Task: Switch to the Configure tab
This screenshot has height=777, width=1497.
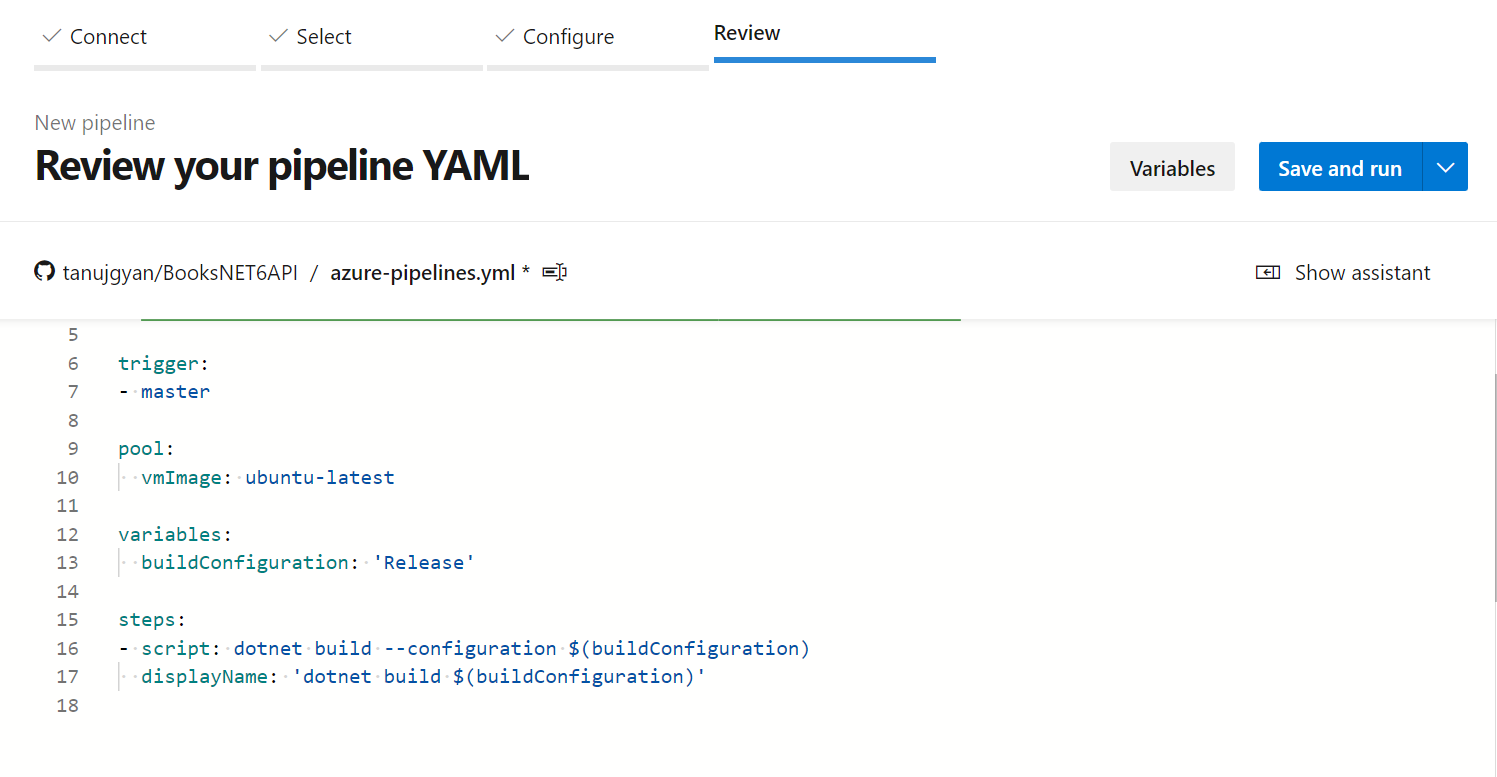Action: tap(567, 36)
